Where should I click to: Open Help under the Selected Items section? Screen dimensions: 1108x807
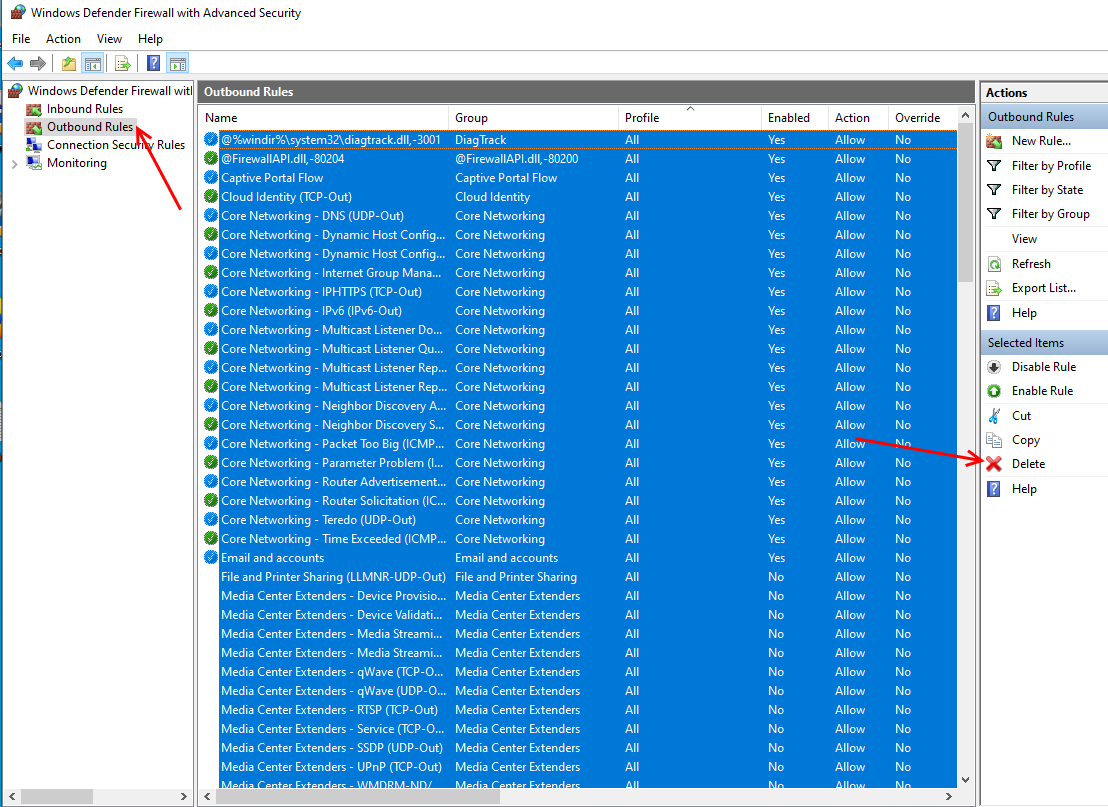click(1024, 488)
